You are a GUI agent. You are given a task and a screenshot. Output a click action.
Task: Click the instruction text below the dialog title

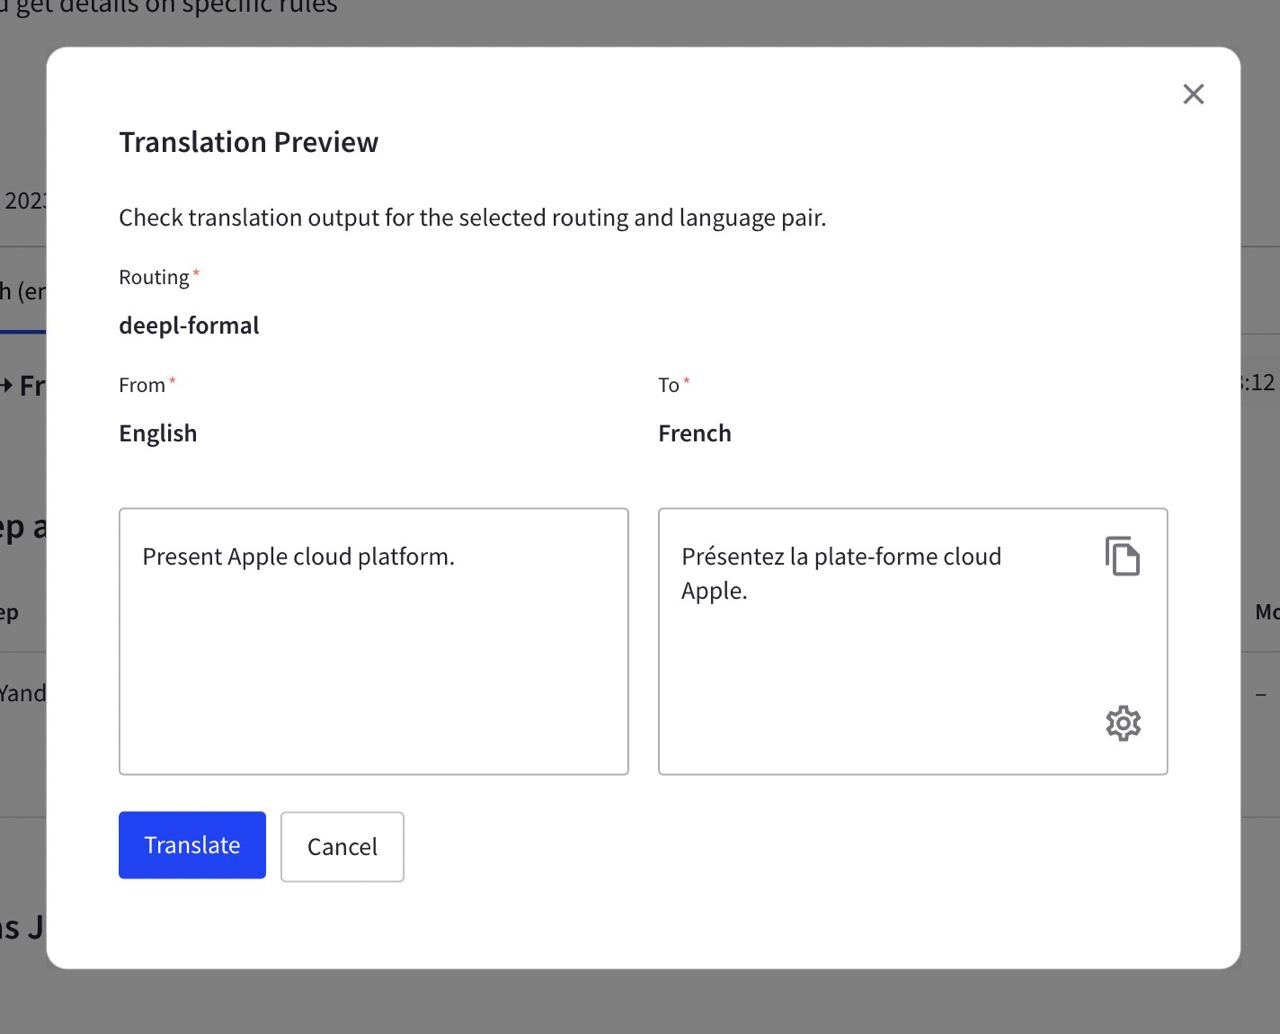pos(473,217)
